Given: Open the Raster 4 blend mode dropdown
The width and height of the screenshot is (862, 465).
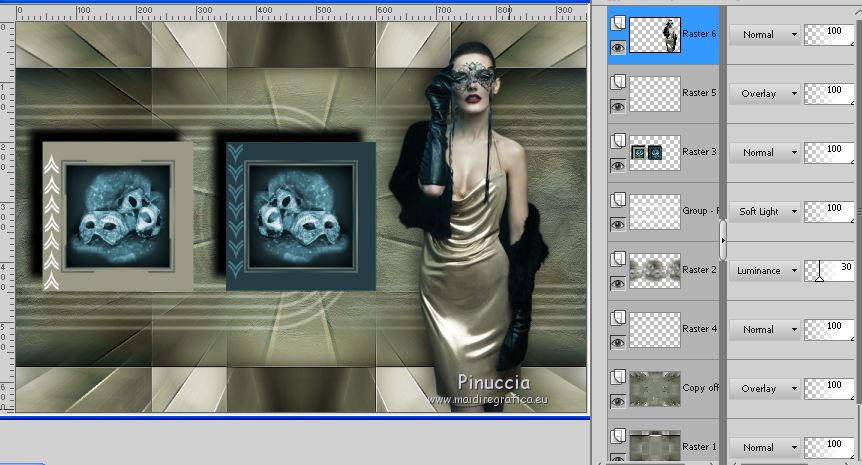Looking at the screenshot, I should (x=765, y=330).
